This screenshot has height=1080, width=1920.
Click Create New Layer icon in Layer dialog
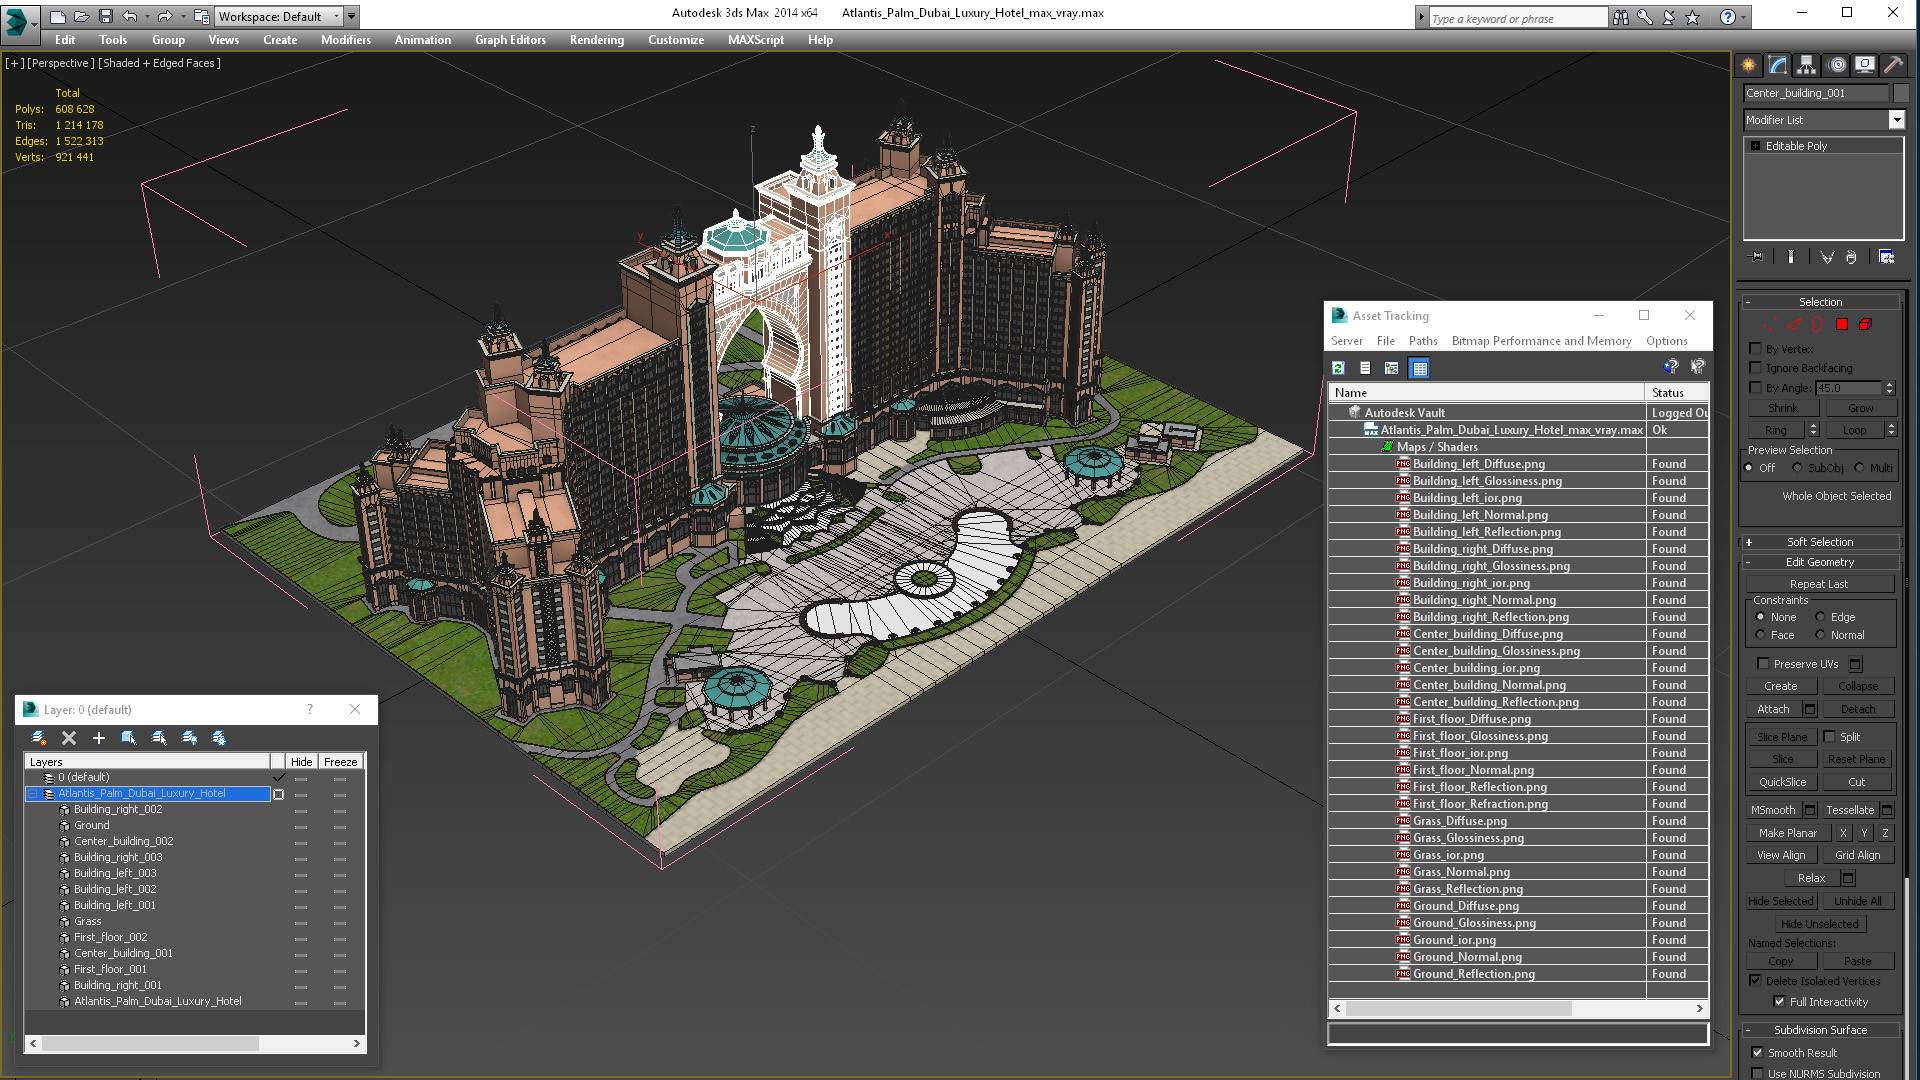point(39,738)
